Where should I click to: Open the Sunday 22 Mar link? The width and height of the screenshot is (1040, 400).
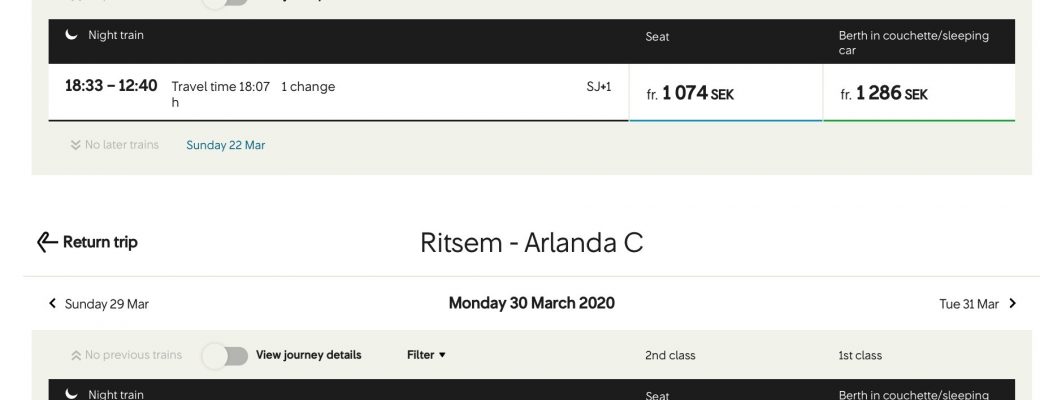(x=226, y=145)
